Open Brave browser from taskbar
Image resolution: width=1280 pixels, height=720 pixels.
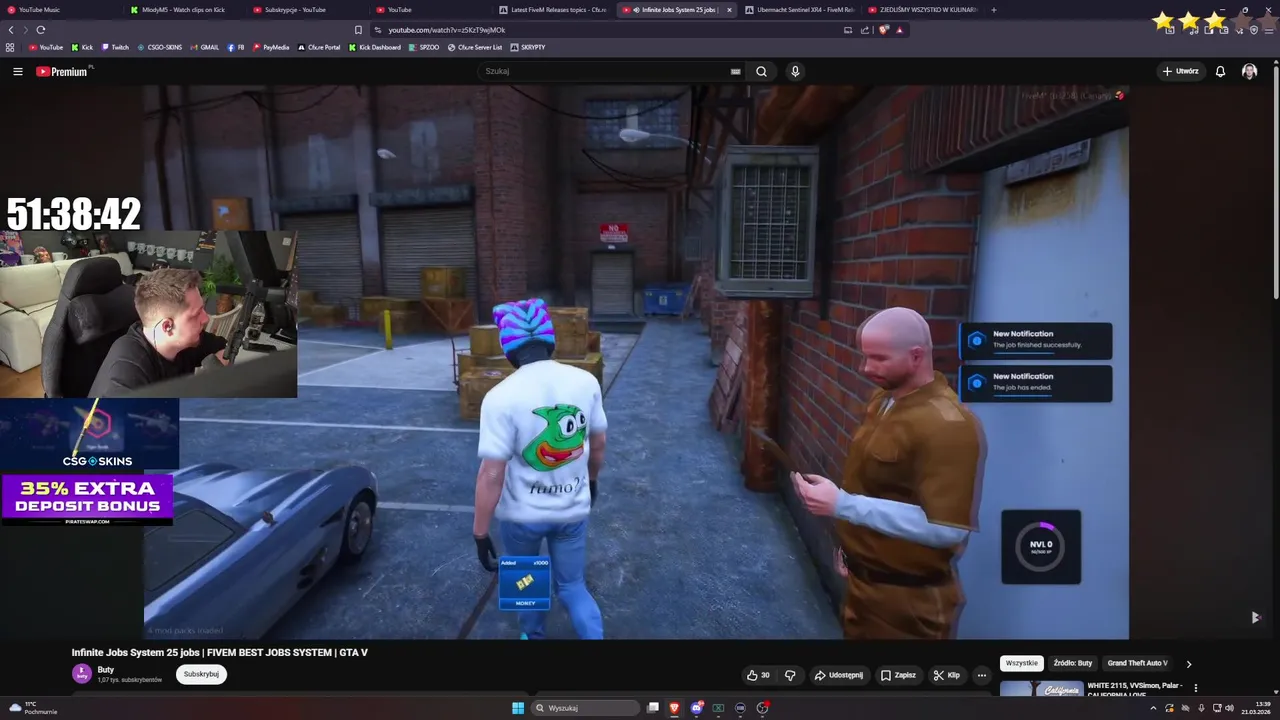click(675, 708)
